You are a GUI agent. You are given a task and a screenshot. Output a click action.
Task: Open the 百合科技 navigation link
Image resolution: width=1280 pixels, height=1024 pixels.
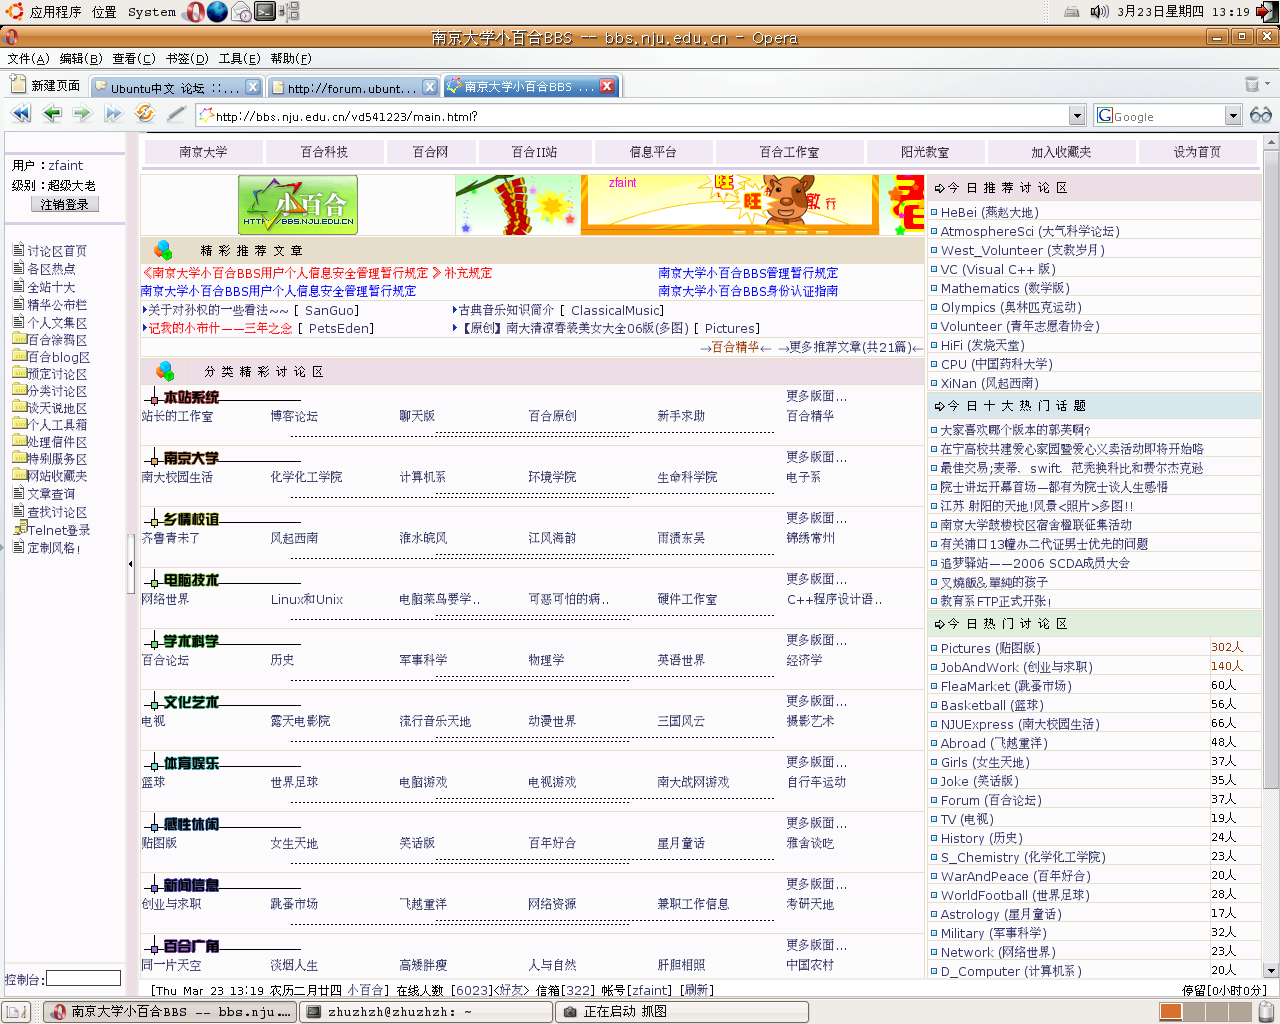(x=324, y=152)
